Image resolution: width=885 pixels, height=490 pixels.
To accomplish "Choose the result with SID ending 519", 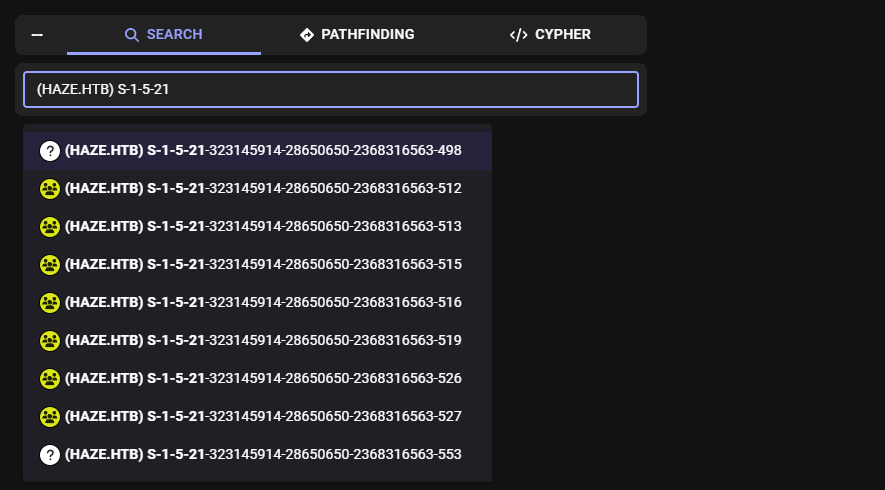I will pos(263,341).
